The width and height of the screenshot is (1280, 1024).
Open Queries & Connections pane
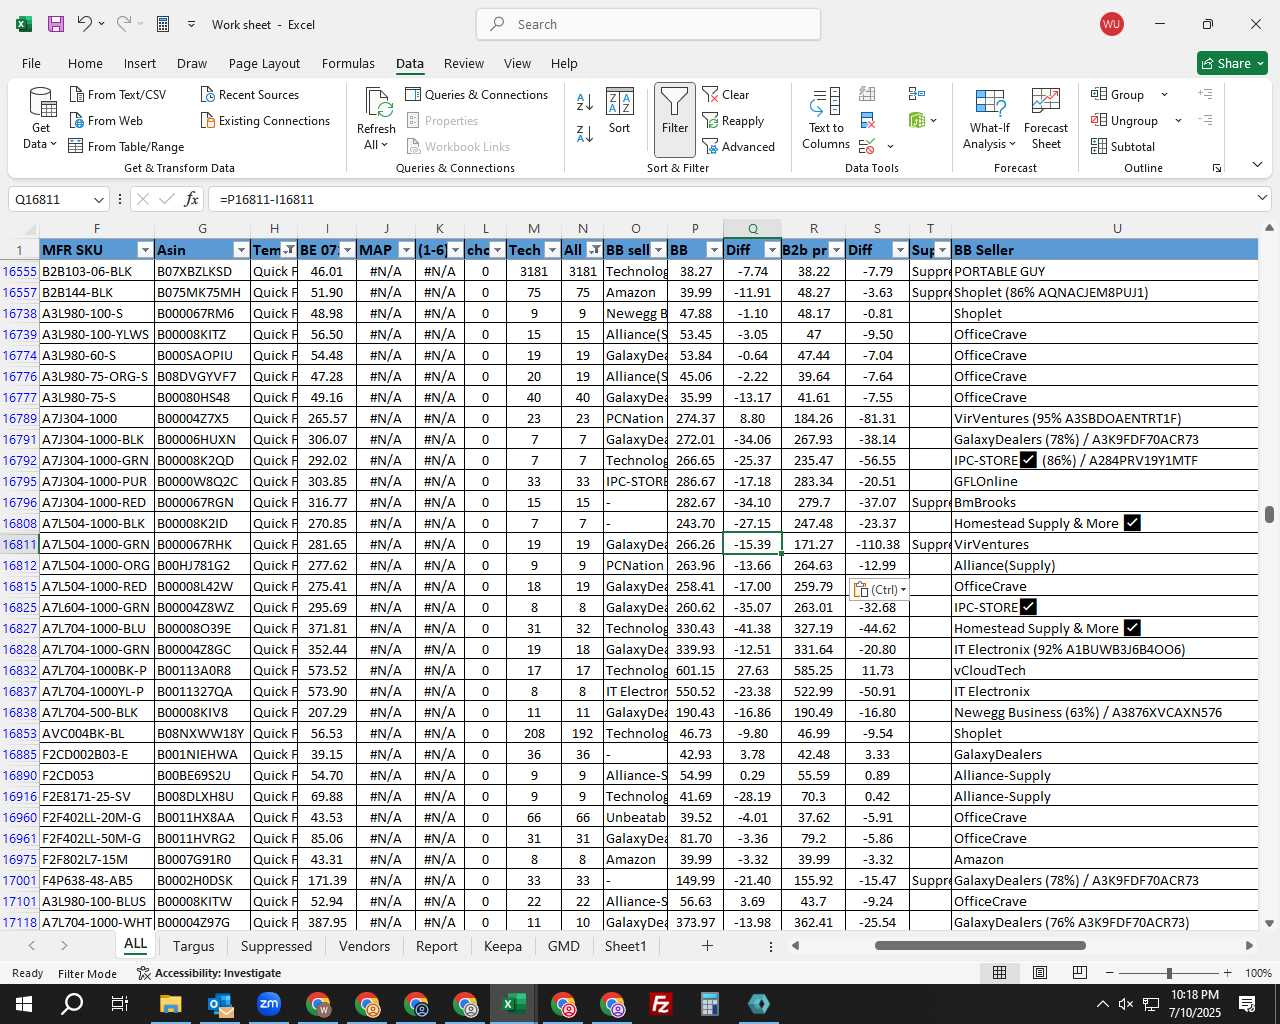(x=477, y=94)
